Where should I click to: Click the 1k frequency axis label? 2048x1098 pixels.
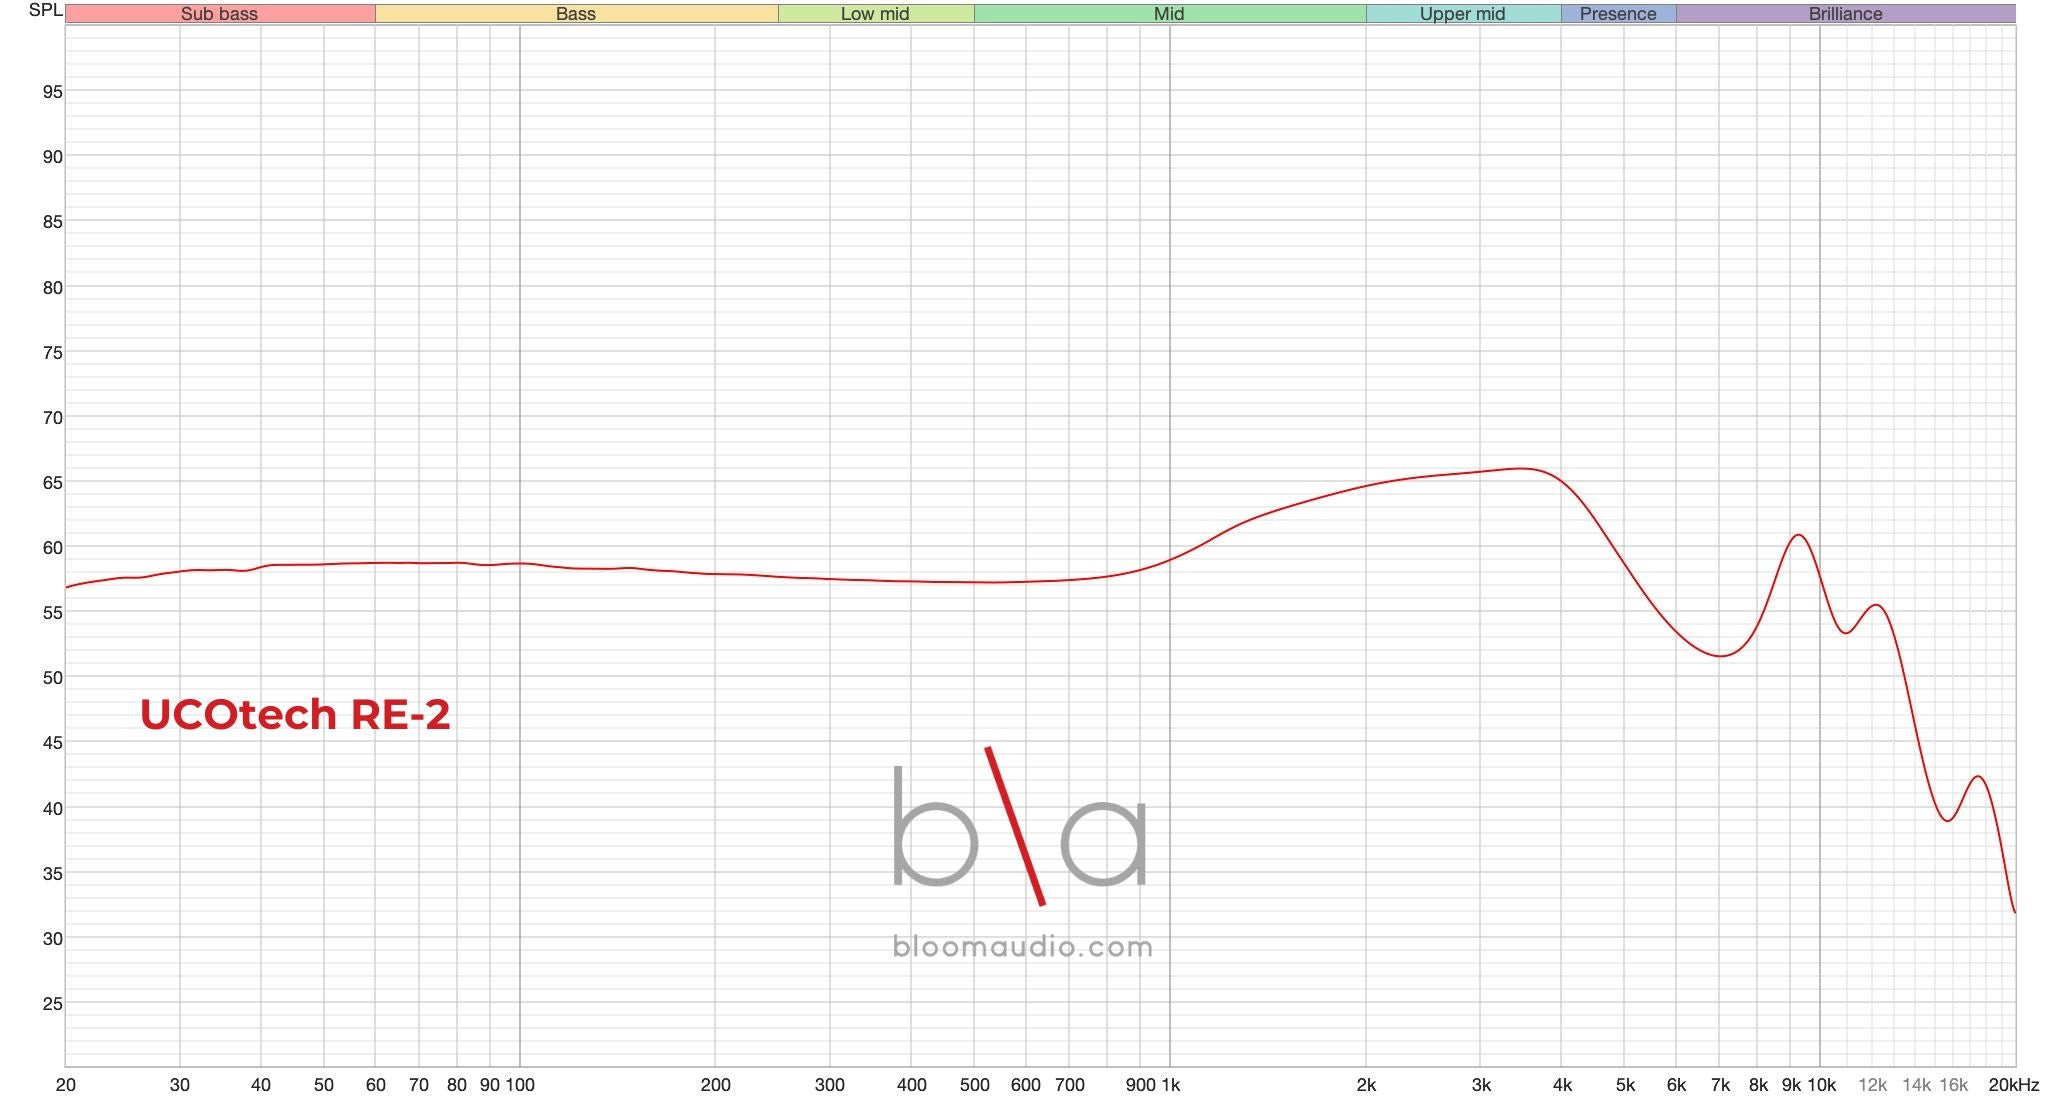1170,1085
